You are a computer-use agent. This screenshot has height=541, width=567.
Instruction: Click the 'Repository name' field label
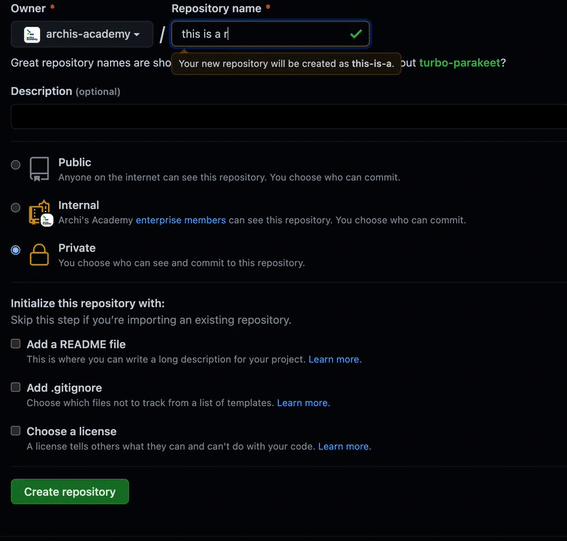click(x=216, y=8)
